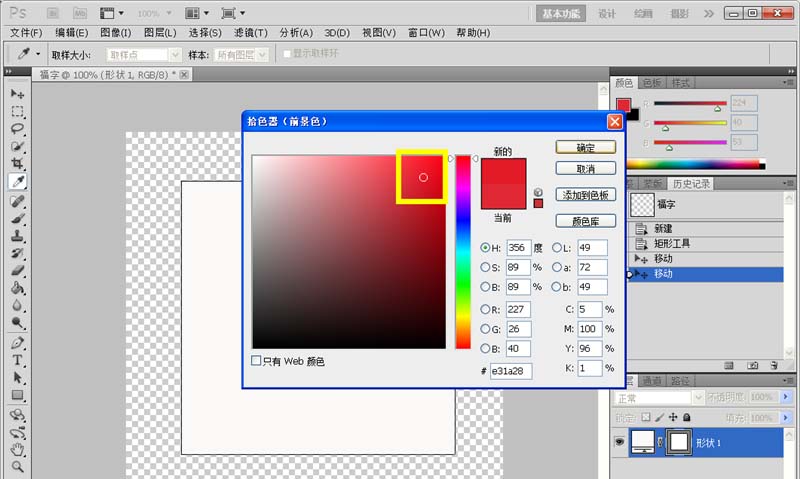The image size is (800, 479).
Task: Open the 文件(F) menu
Action: [x=26, y=33]
